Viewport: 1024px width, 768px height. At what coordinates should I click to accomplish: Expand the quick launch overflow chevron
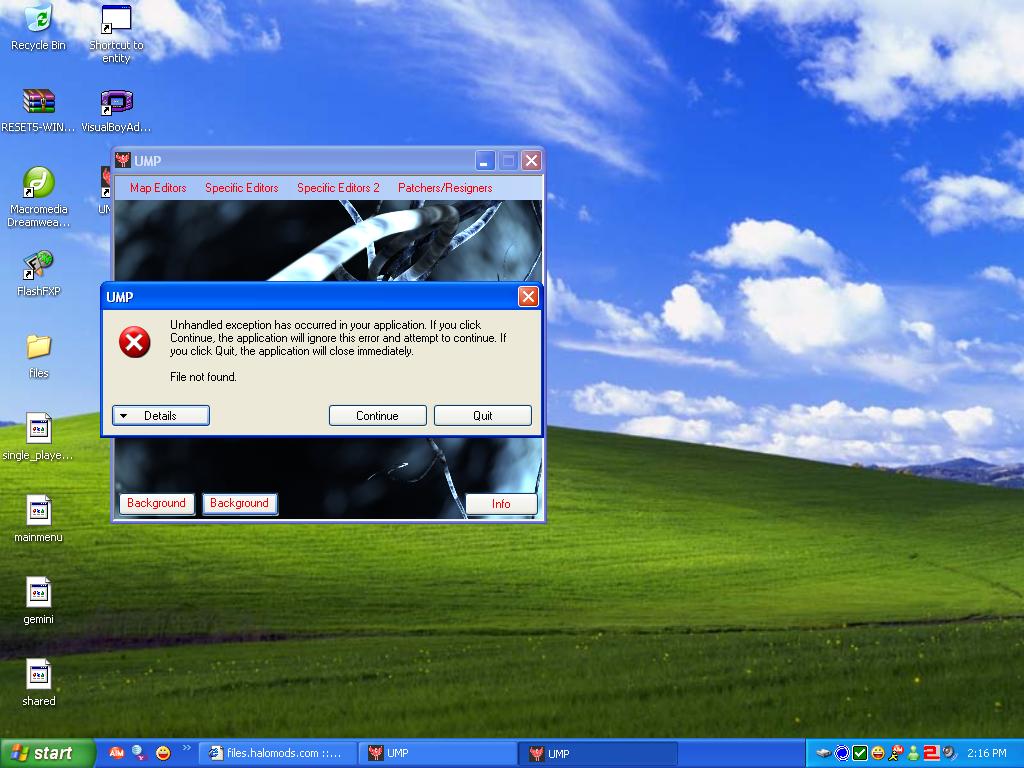pyautogui.click(x=187, y=748)
